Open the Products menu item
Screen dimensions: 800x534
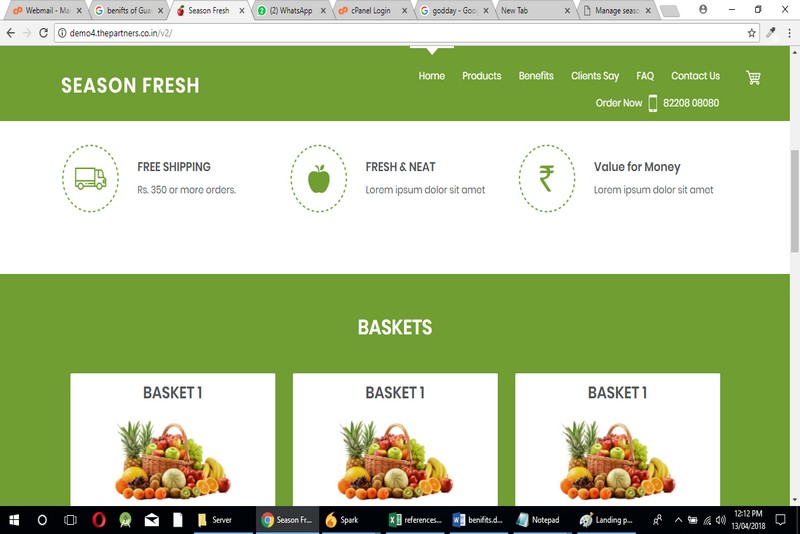[x=482, y=76]
